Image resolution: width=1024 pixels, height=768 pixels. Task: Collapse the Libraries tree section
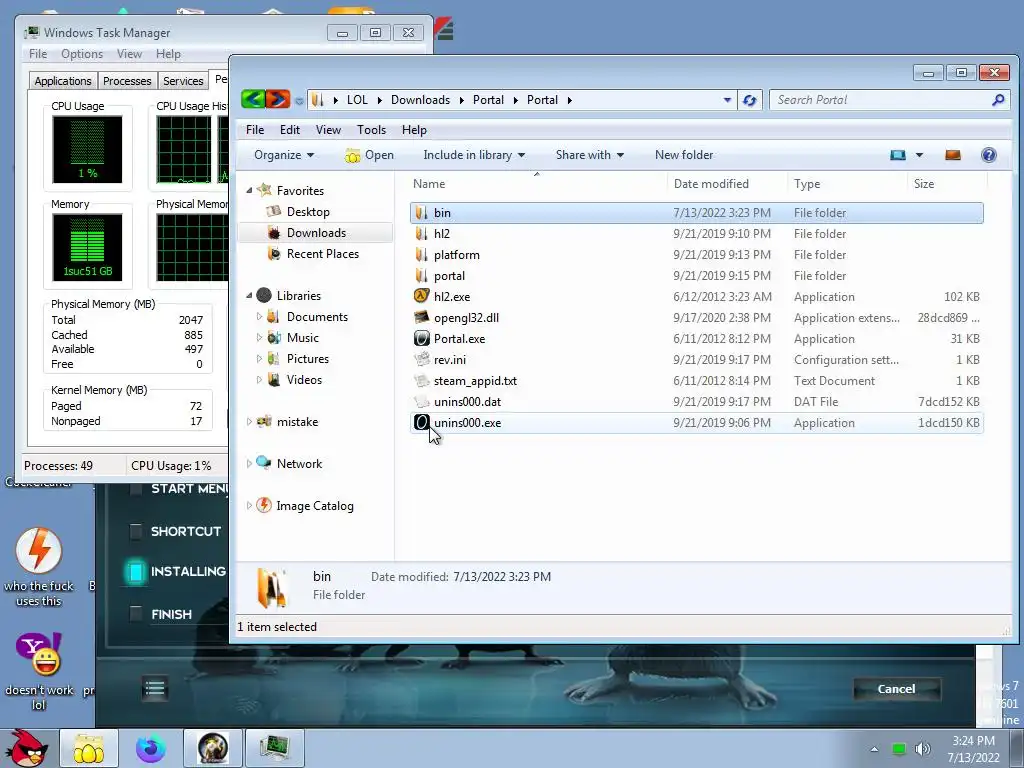tap(249, 295)
